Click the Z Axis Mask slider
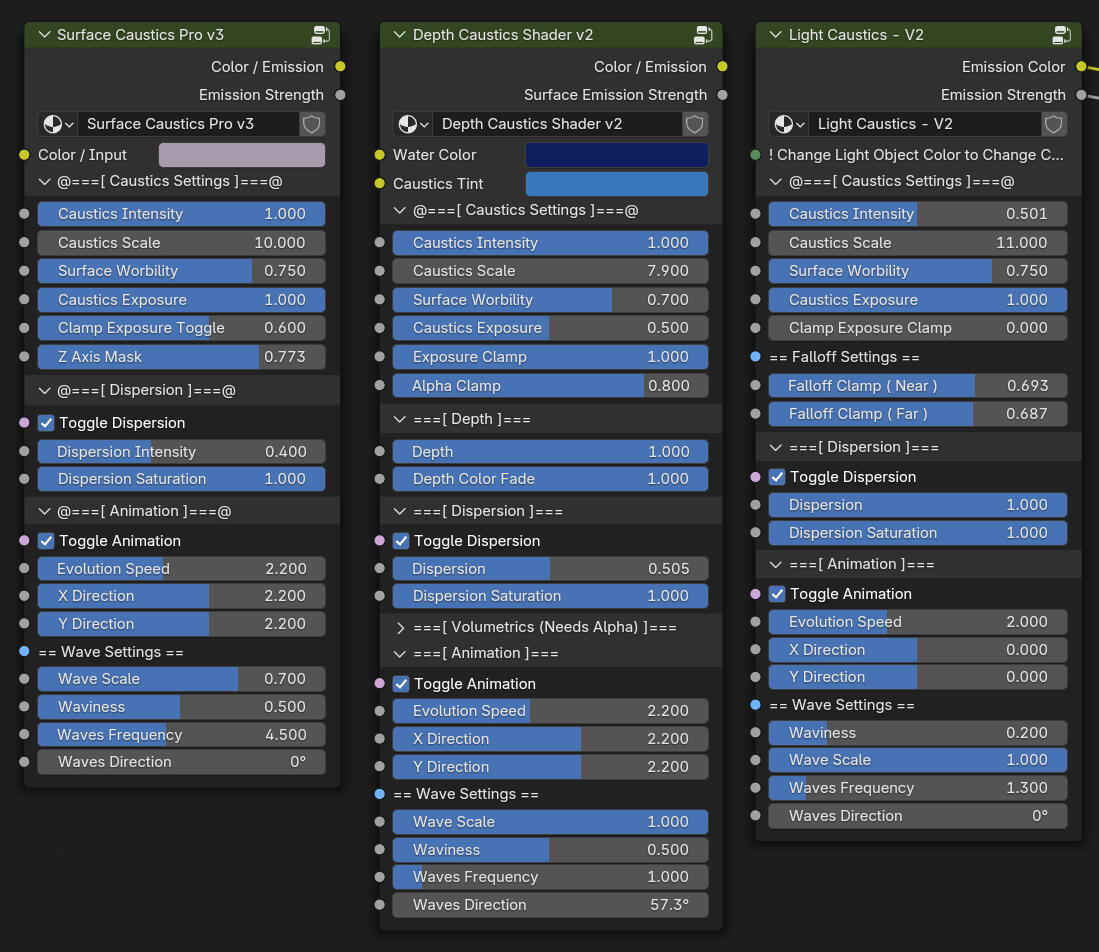Viewport: 1099px width, 952px height. coord(181,357)
